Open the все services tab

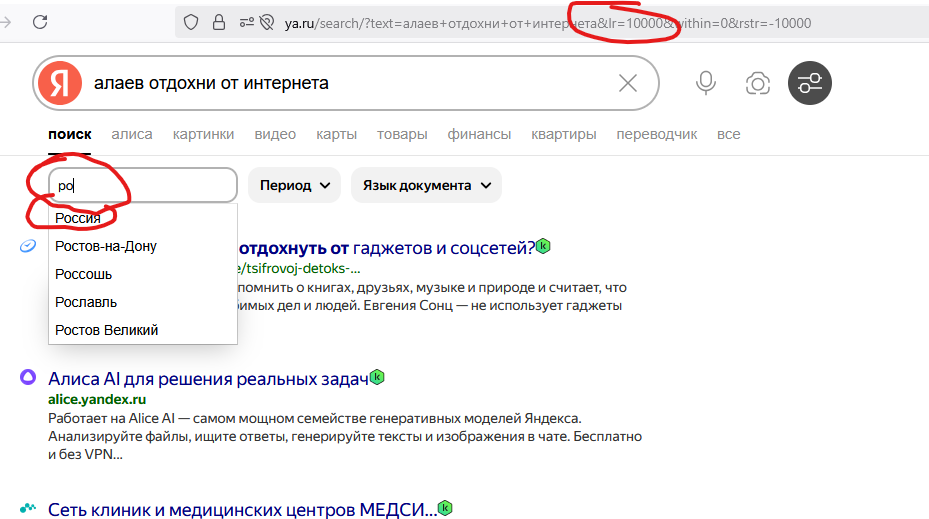pos(728,134)
